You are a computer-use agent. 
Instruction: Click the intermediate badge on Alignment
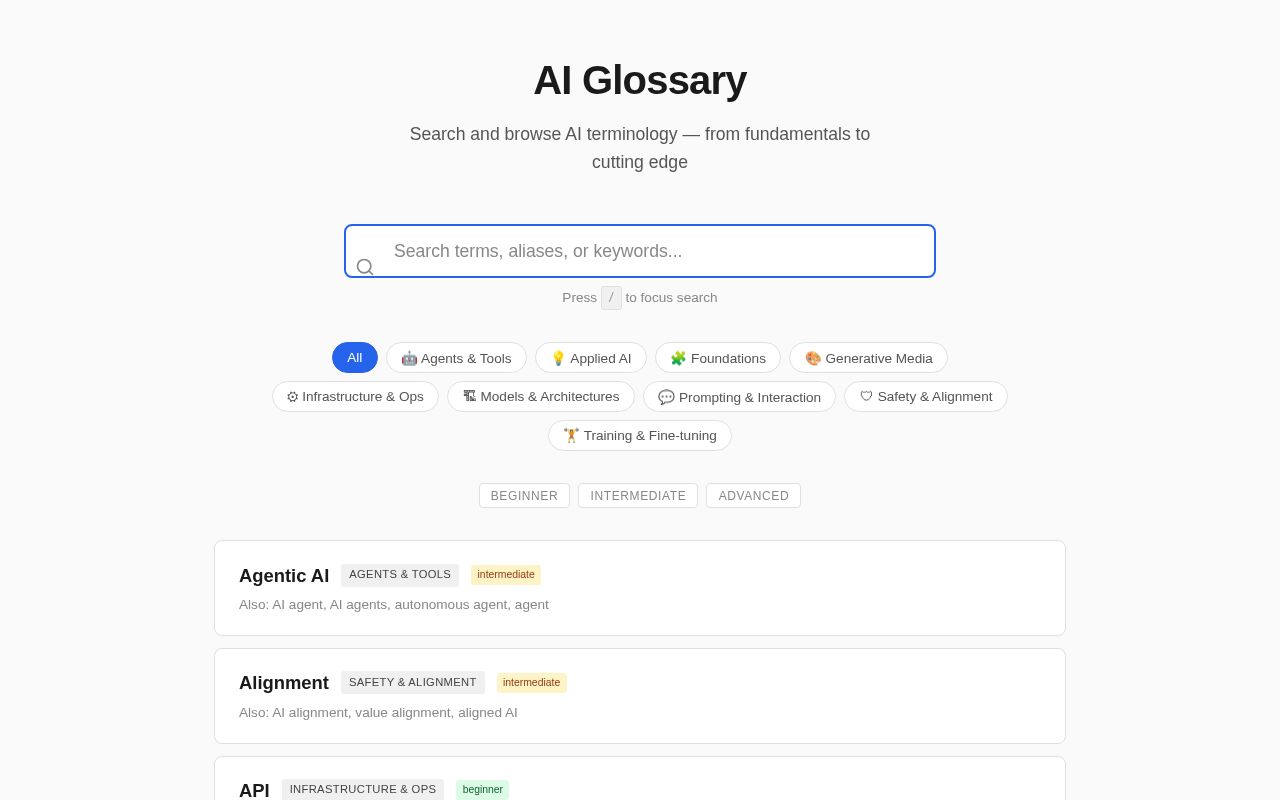[x=532, y=683]
